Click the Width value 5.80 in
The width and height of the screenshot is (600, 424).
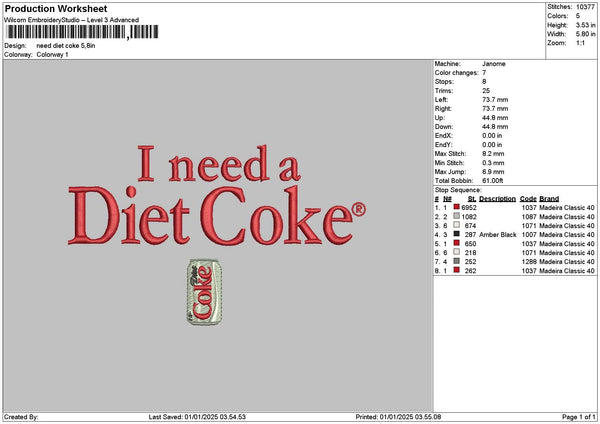coord(585,34)
